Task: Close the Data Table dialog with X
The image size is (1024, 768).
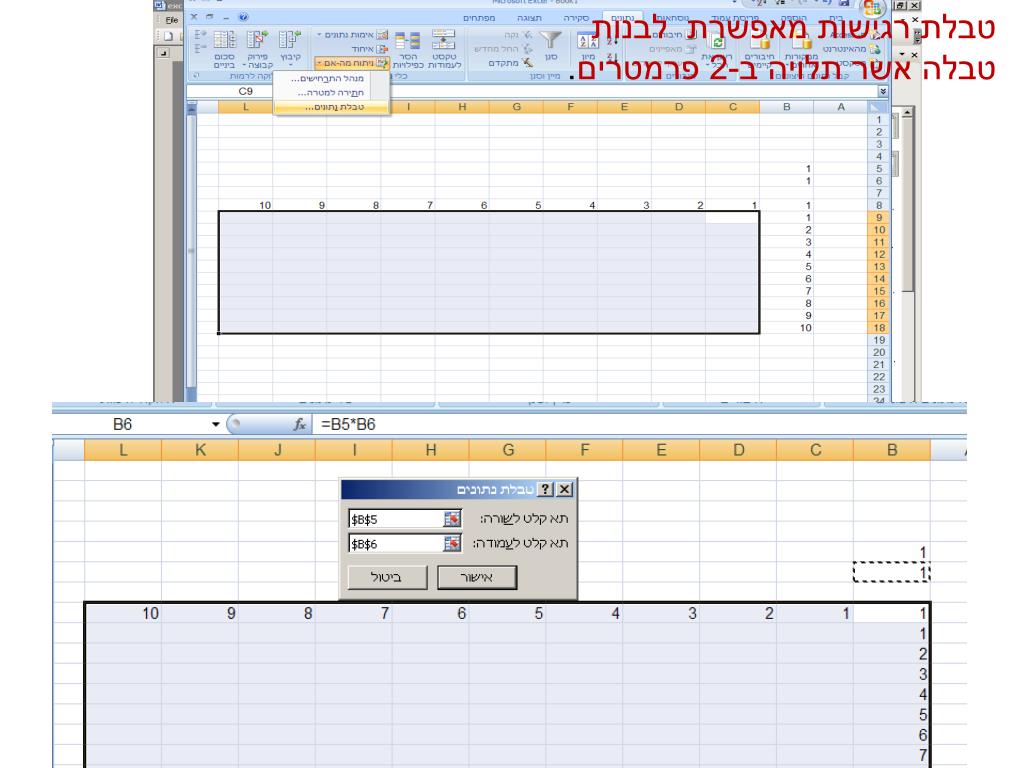Action: tap(565, 489)
